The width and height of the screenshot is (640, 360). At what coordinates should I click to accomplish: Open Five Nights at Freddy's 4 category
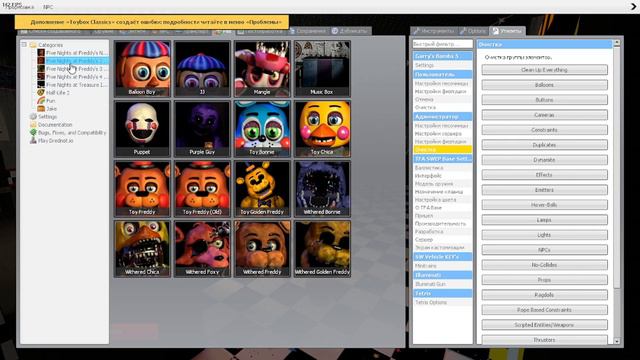pos(73,77)
